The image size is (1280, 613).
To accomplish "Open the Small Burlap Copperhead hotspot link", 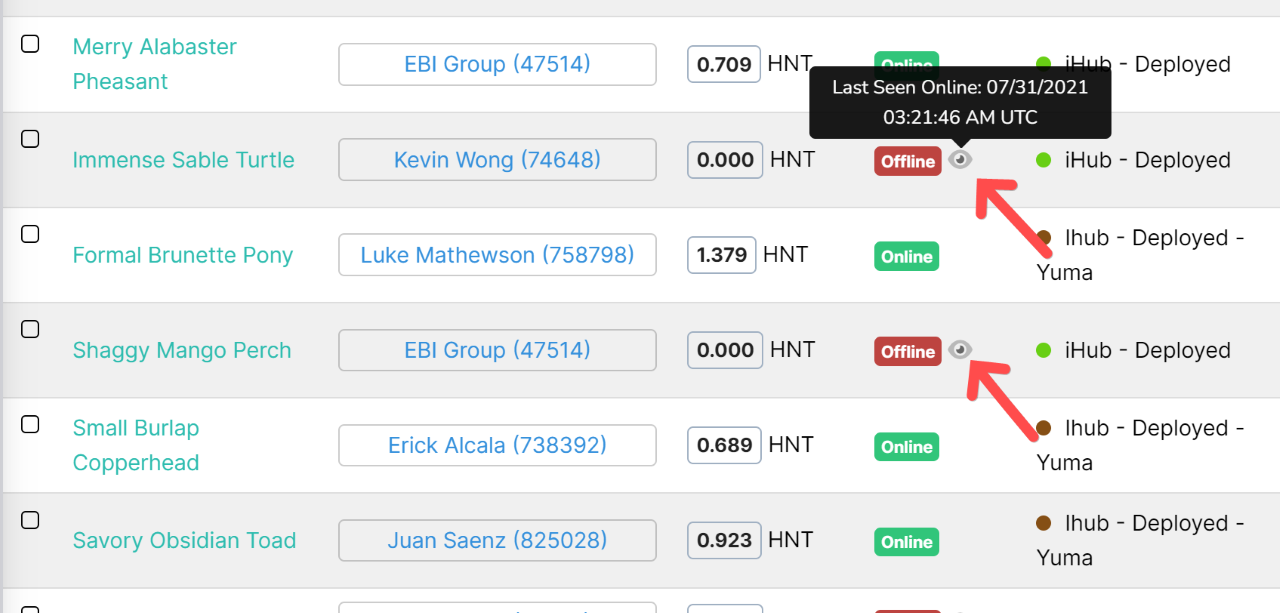I will (x=136, y=445).
